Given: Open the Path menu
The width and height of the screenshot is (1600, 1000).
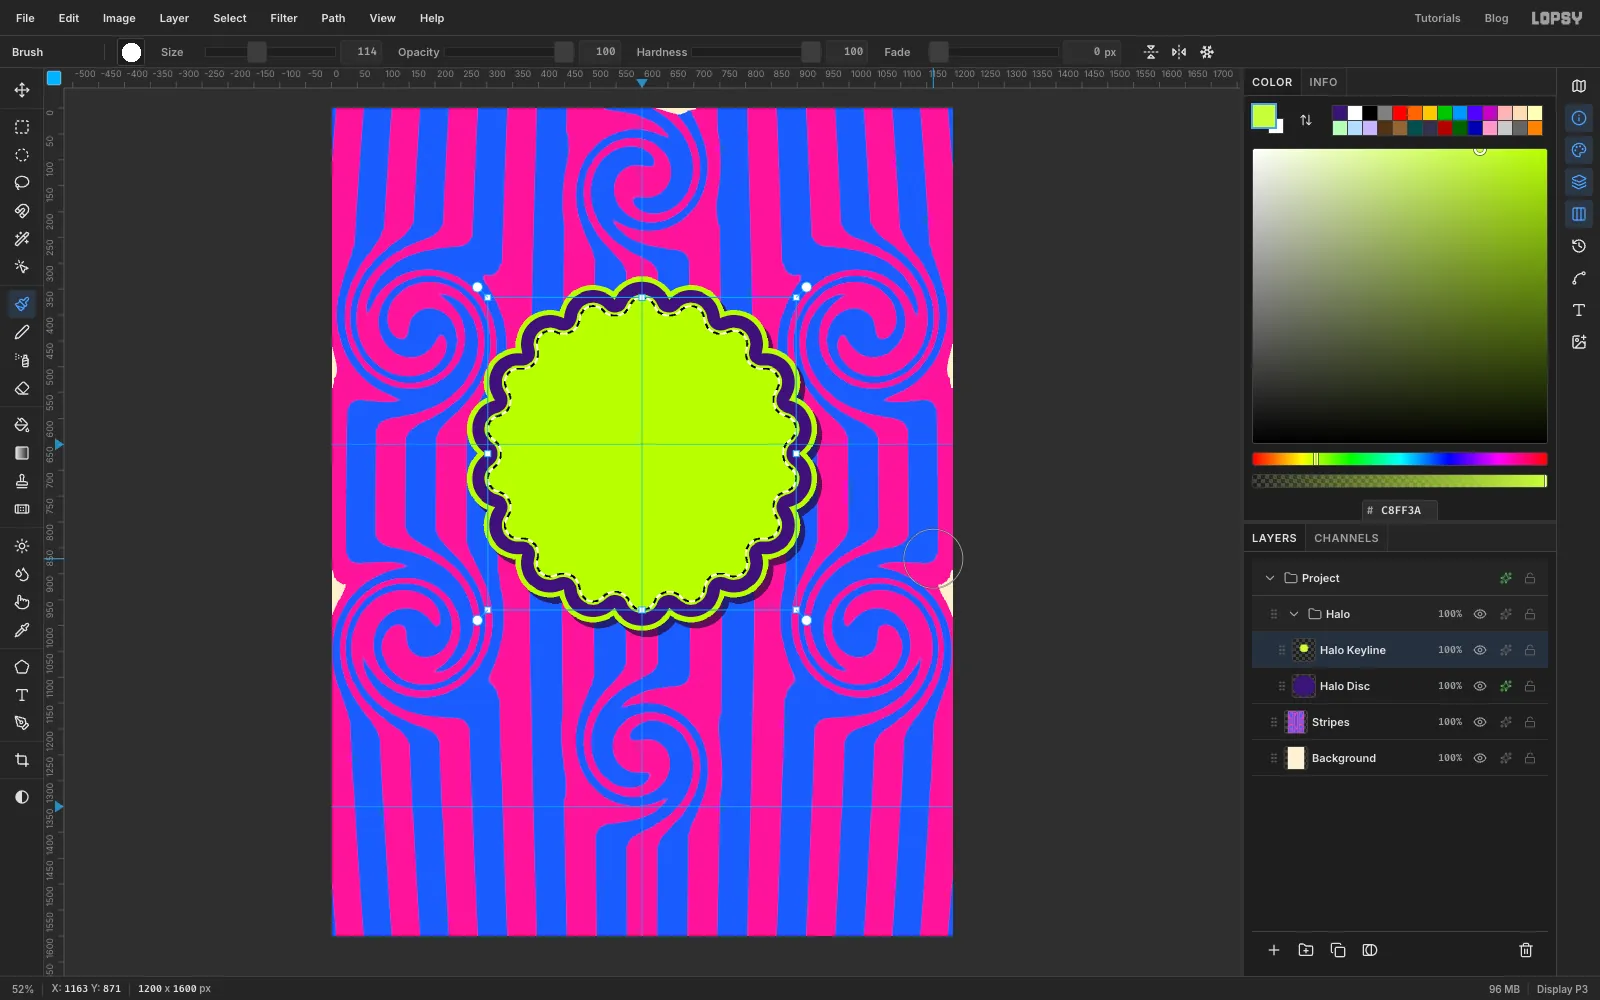Looking at the screenshot, I should pos(333,18).
